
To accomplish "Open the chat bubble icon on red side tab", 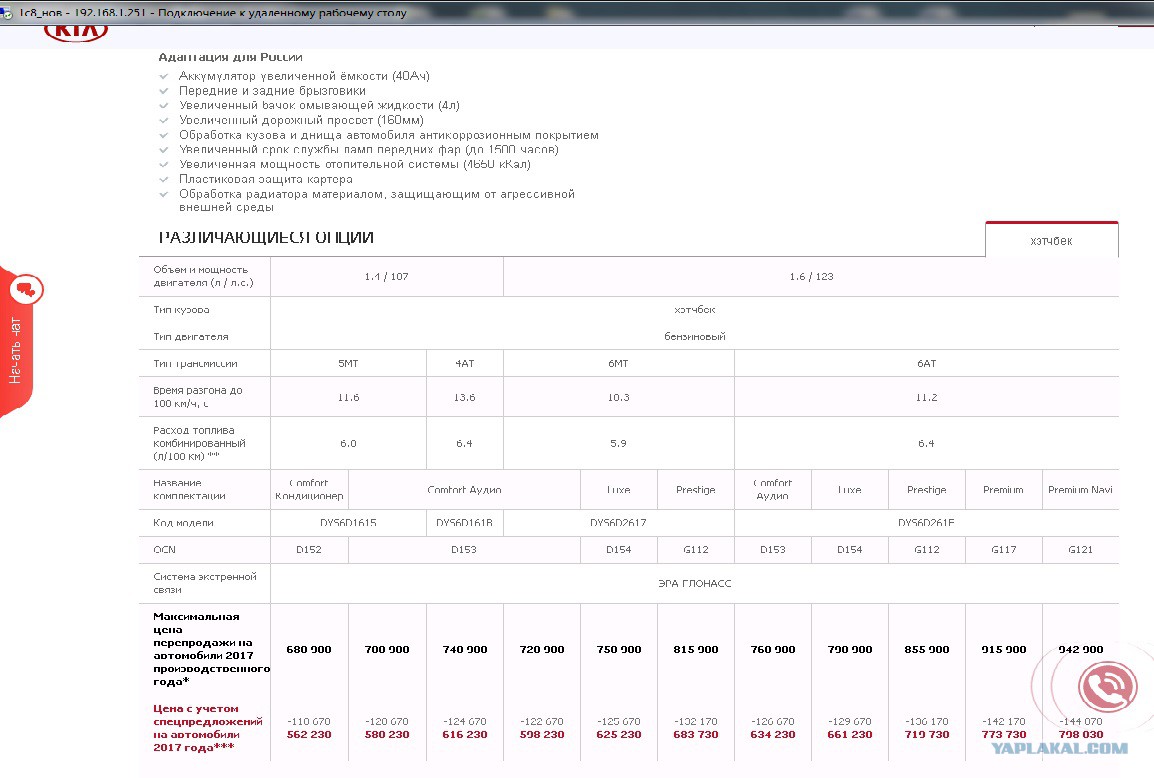I will (26, 290).
